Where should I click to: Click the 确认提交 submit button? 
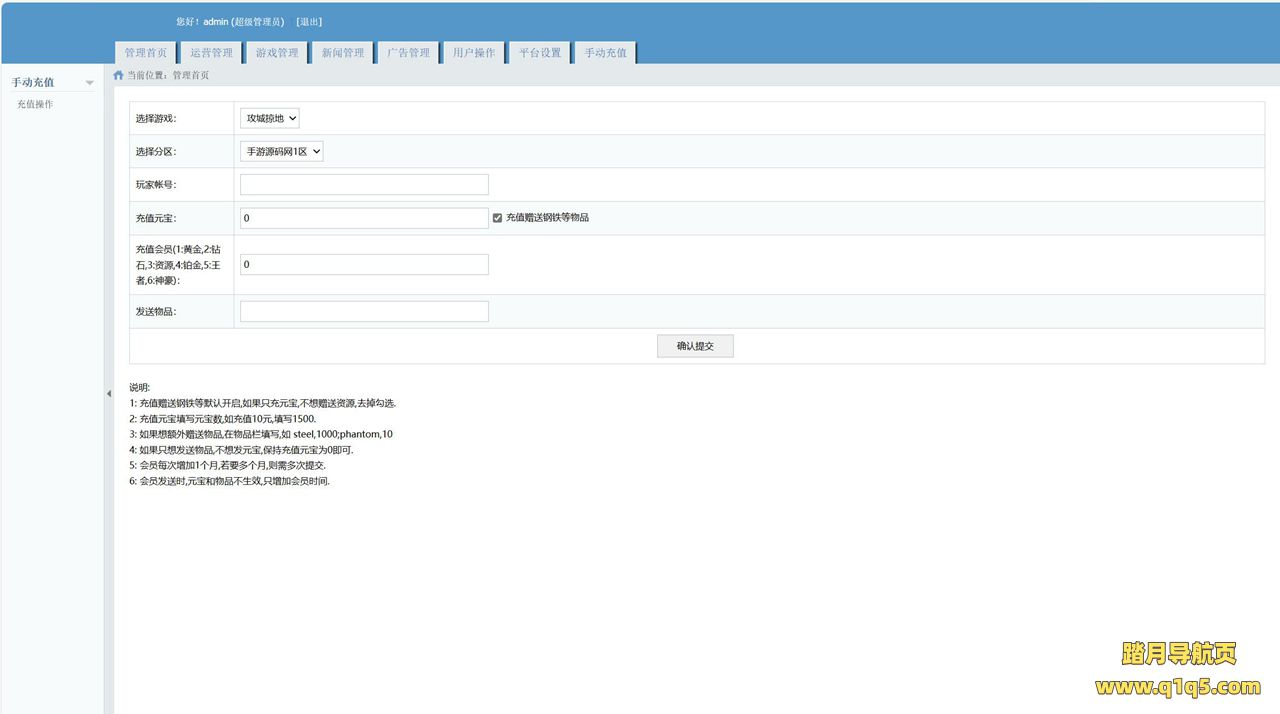click(x=695, y=346)
